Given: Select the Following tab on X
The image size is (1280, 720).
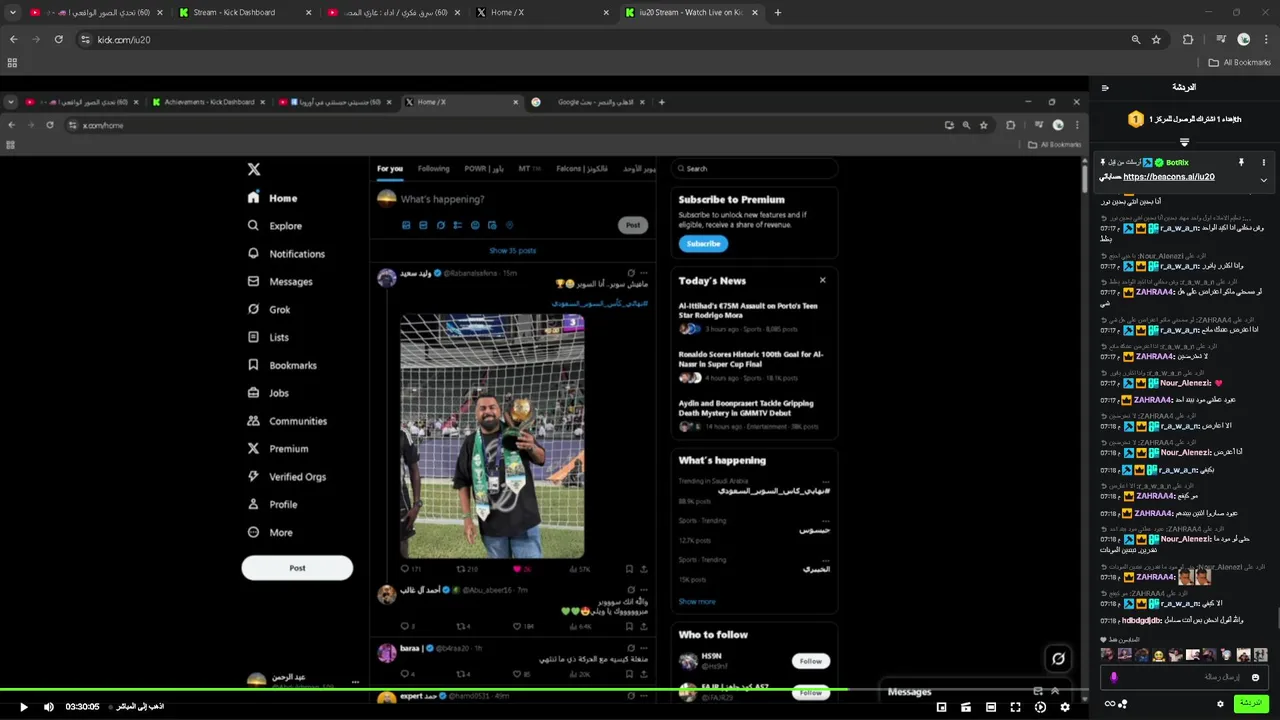Looking at the screenshot, I should click(433, 169).
